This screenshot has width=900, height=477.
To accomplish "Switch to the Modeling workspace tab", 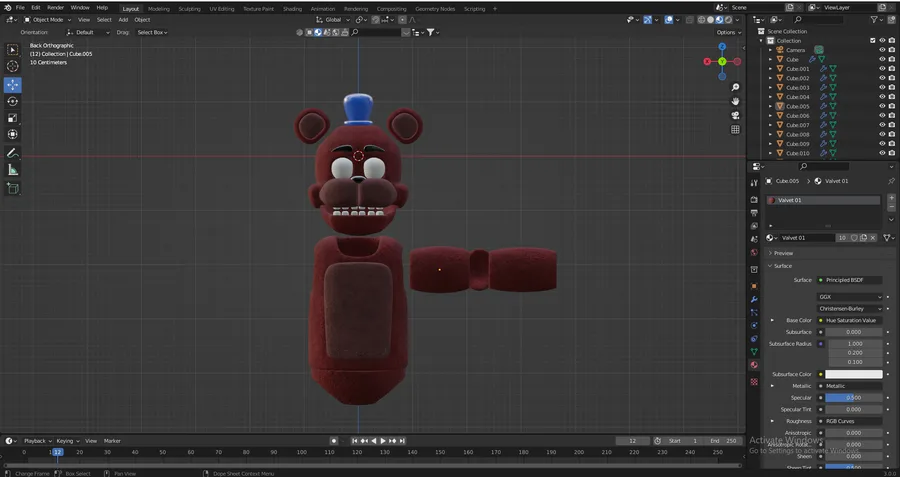I will [x=159, y=9].
